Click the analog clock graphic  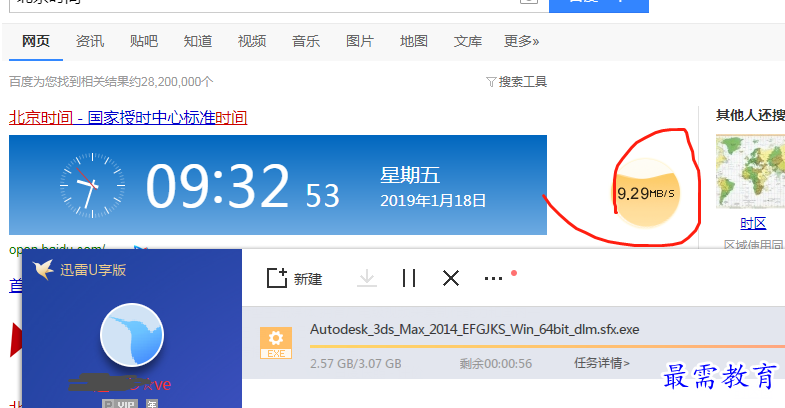(92, 185)
